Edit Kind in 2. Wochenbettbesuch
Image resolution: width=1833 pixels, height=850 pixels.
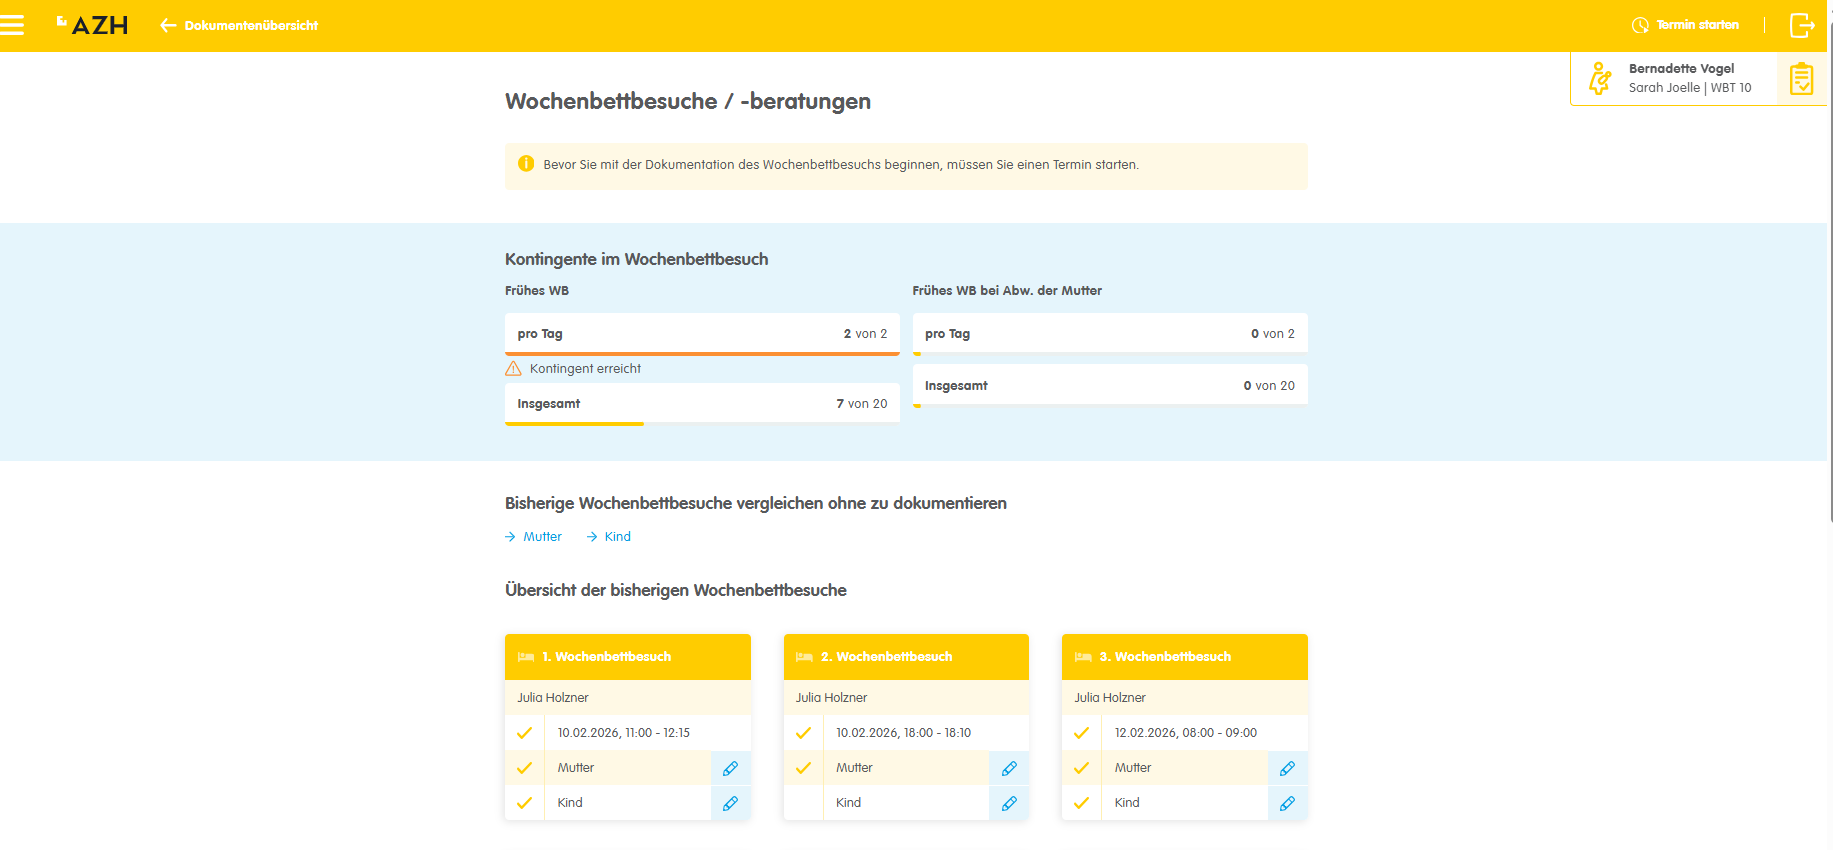coord(1009,803)
